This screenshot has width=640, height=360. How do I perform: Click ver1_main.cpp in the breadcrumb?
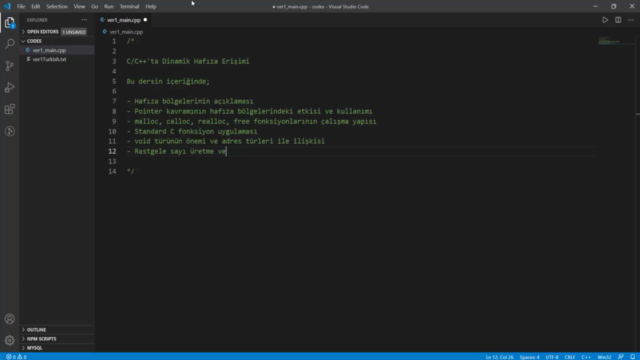126,31
